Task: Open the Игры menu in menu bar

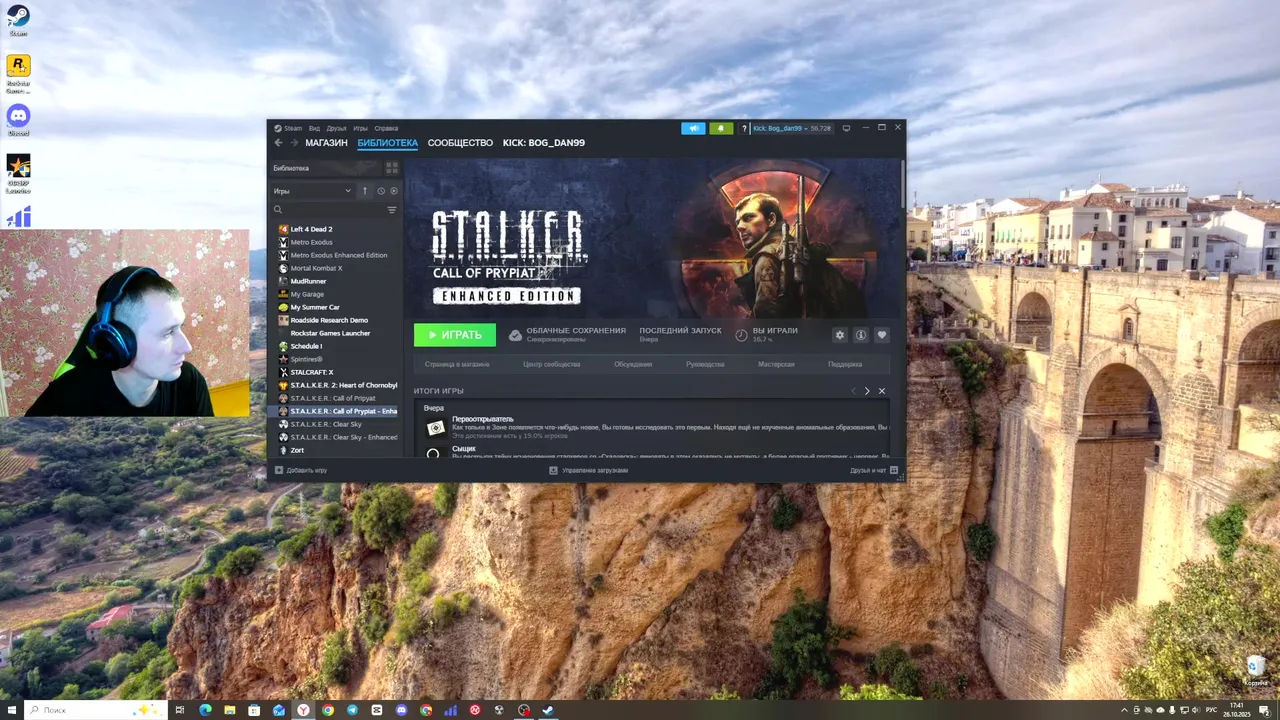Action: (x=360, y=128)
